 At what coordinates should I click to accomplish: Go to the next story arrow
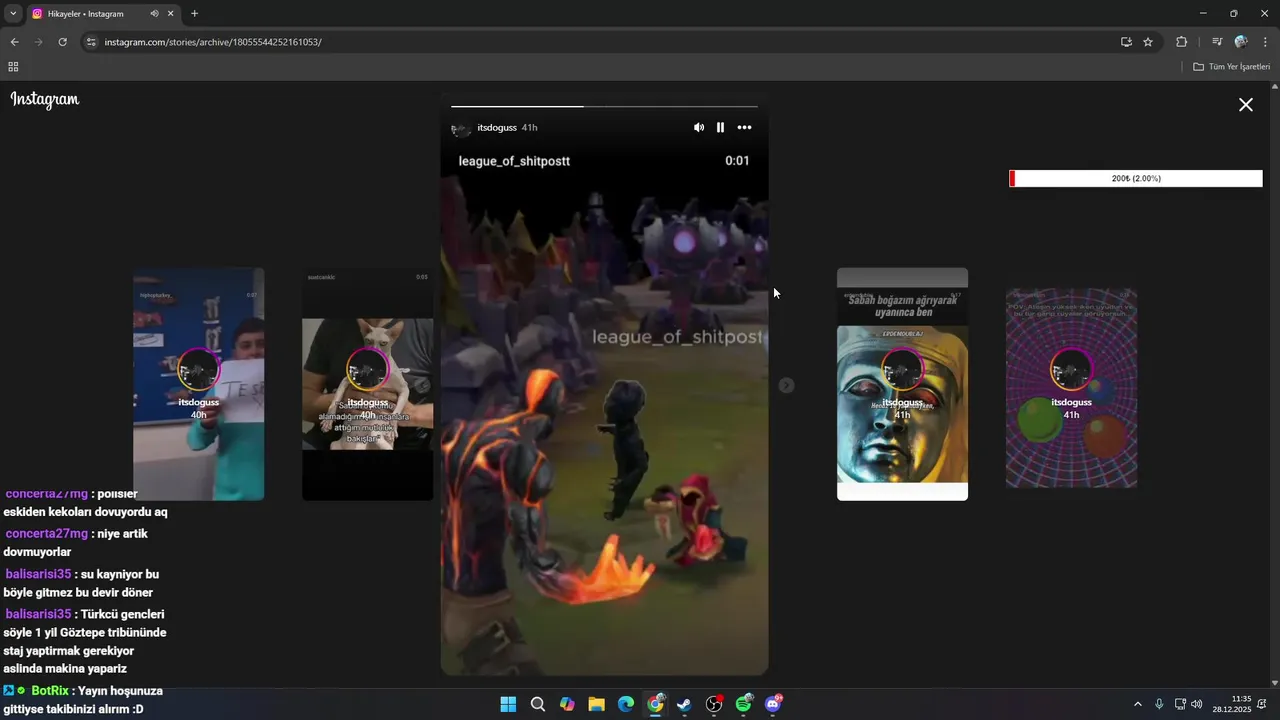(787, 385)
